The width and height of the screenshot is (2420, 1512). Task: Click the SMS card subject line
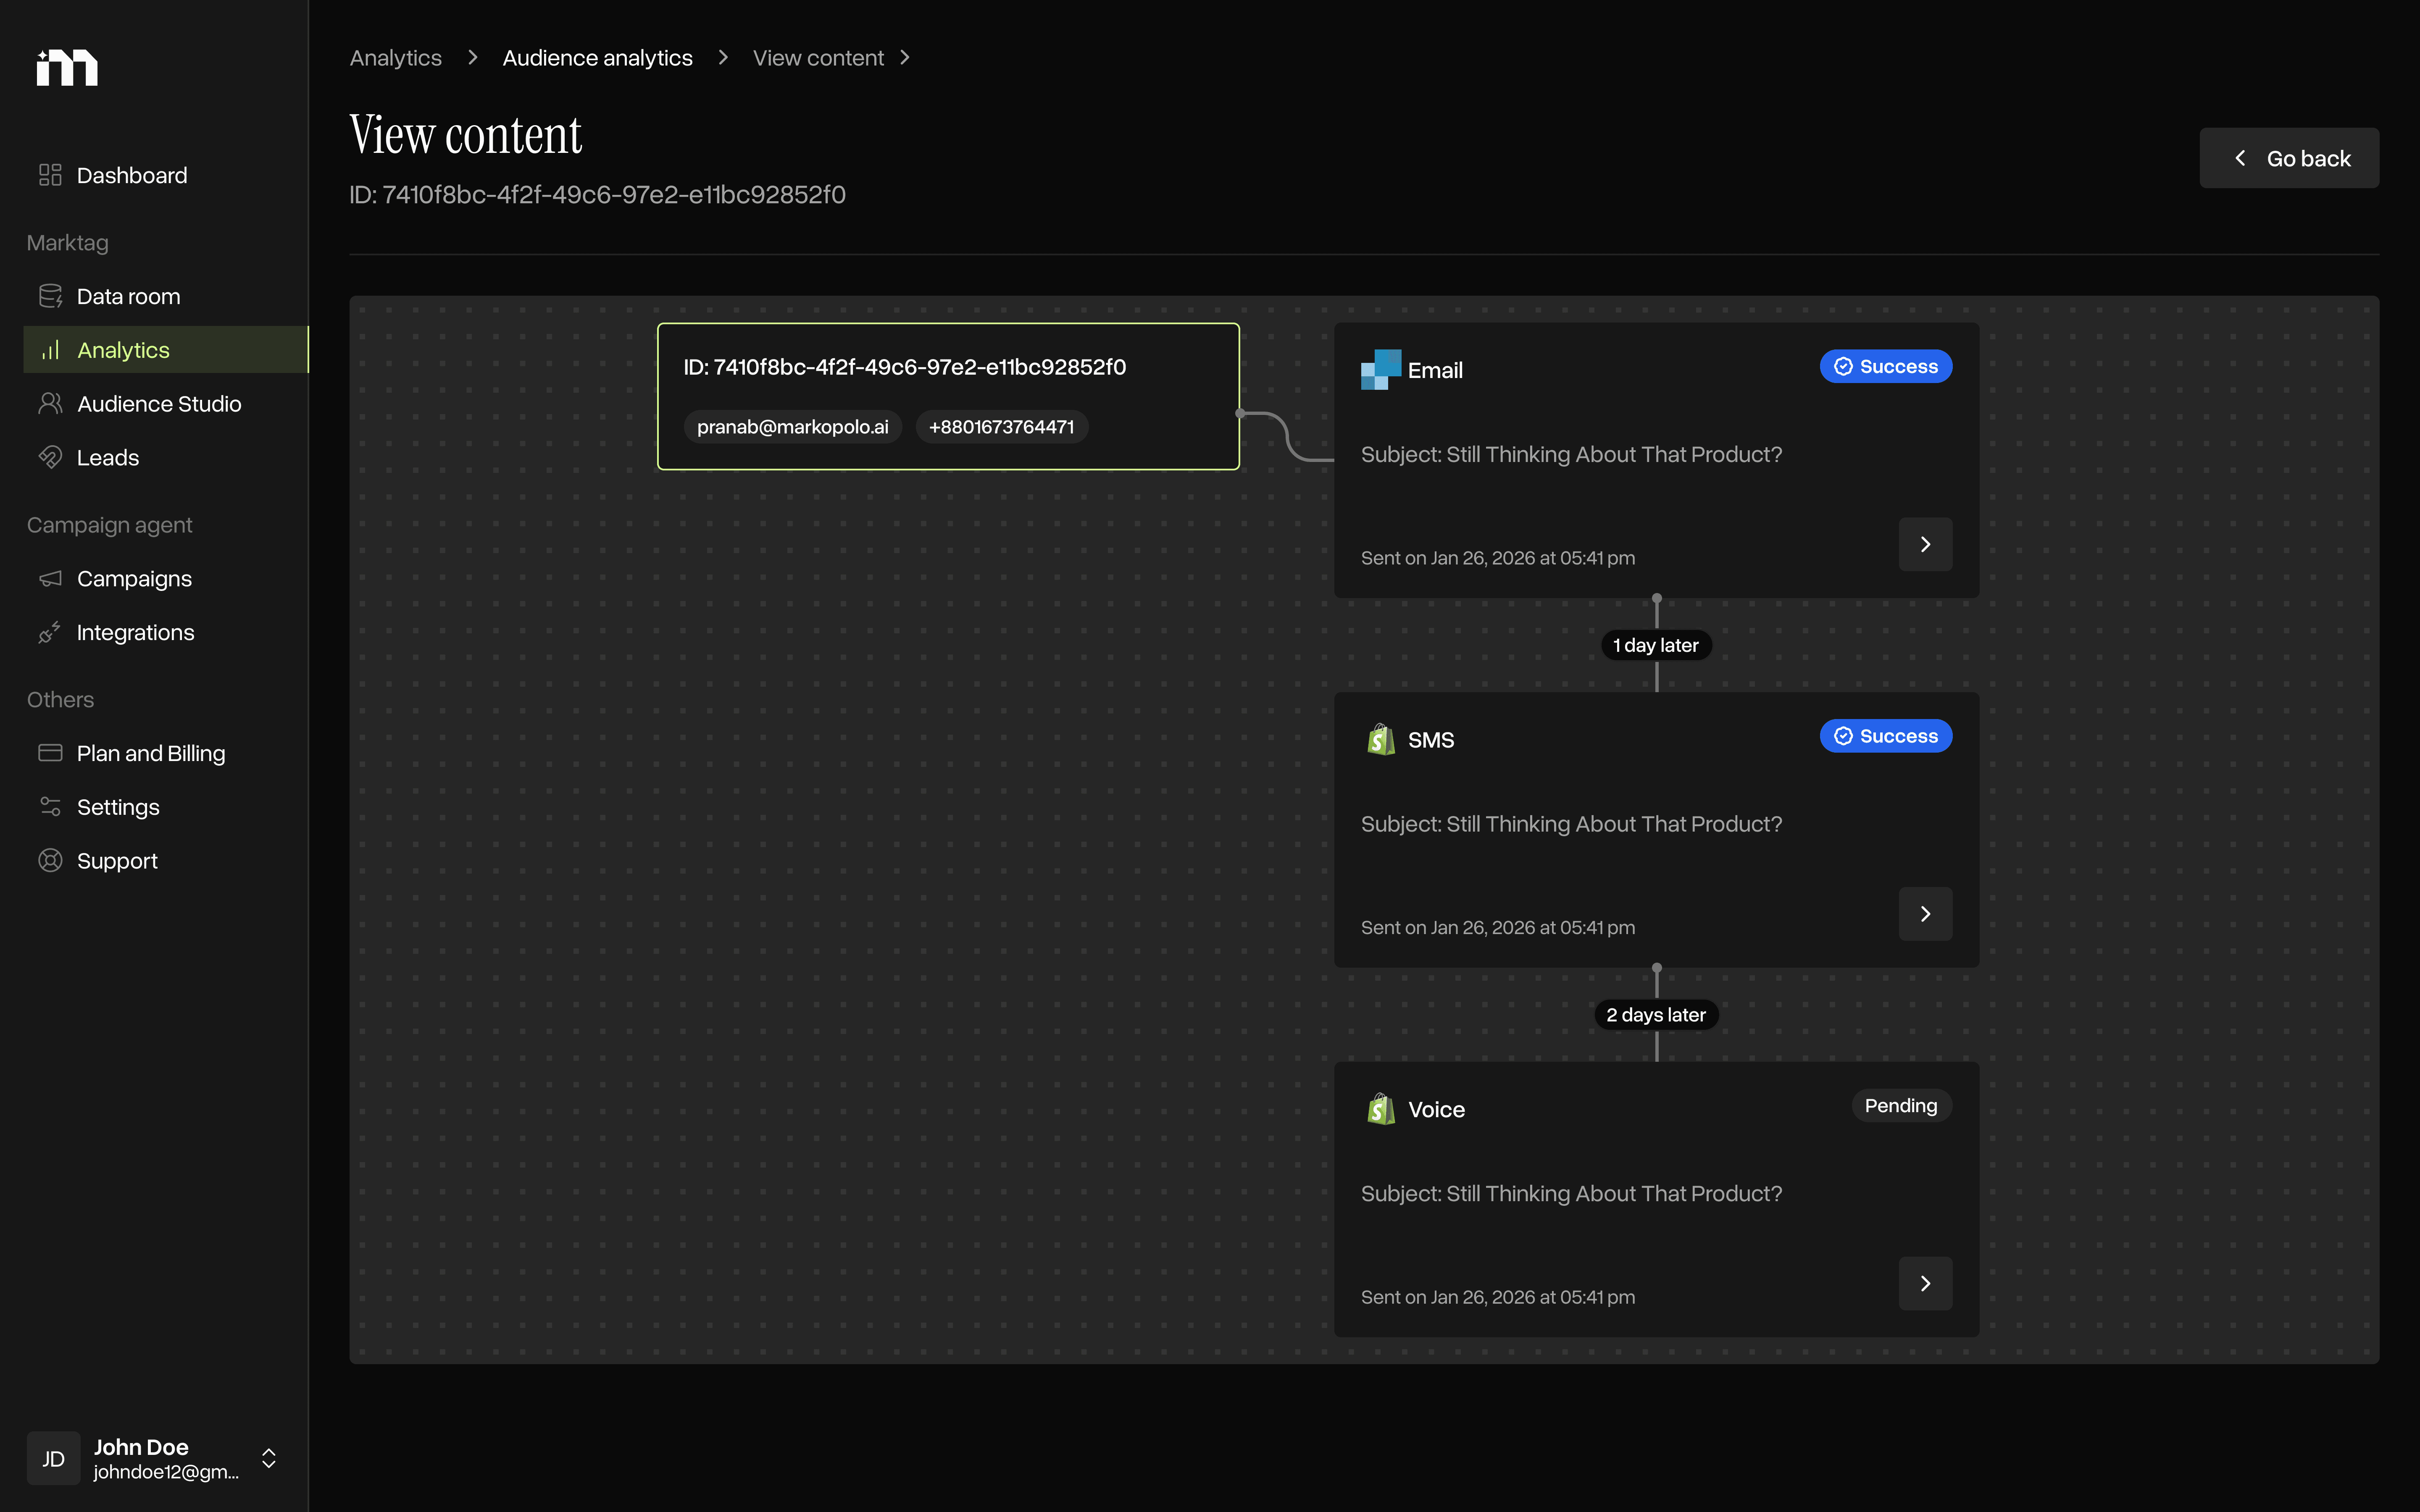[x=1571, y=825]
